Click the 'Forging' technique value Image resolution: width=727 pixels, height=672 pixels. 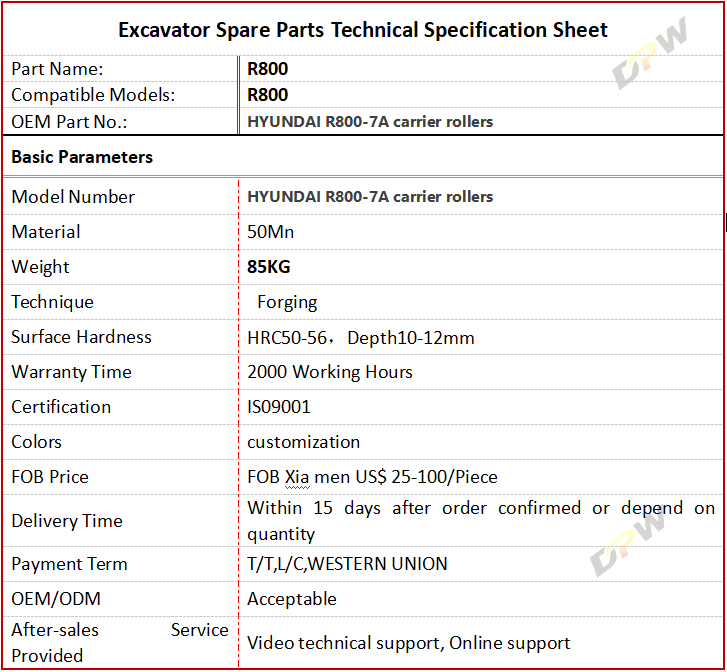(x=287, y=303)
